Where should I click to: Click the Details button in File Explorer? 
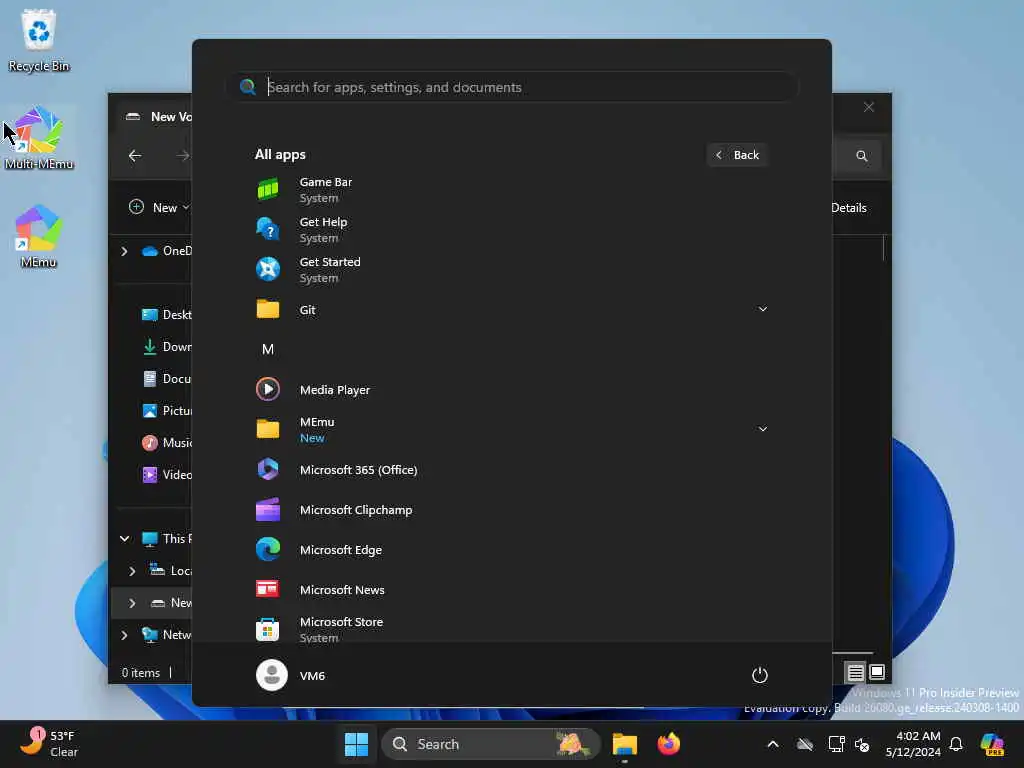pyautogui.click(x=848, y=208)
